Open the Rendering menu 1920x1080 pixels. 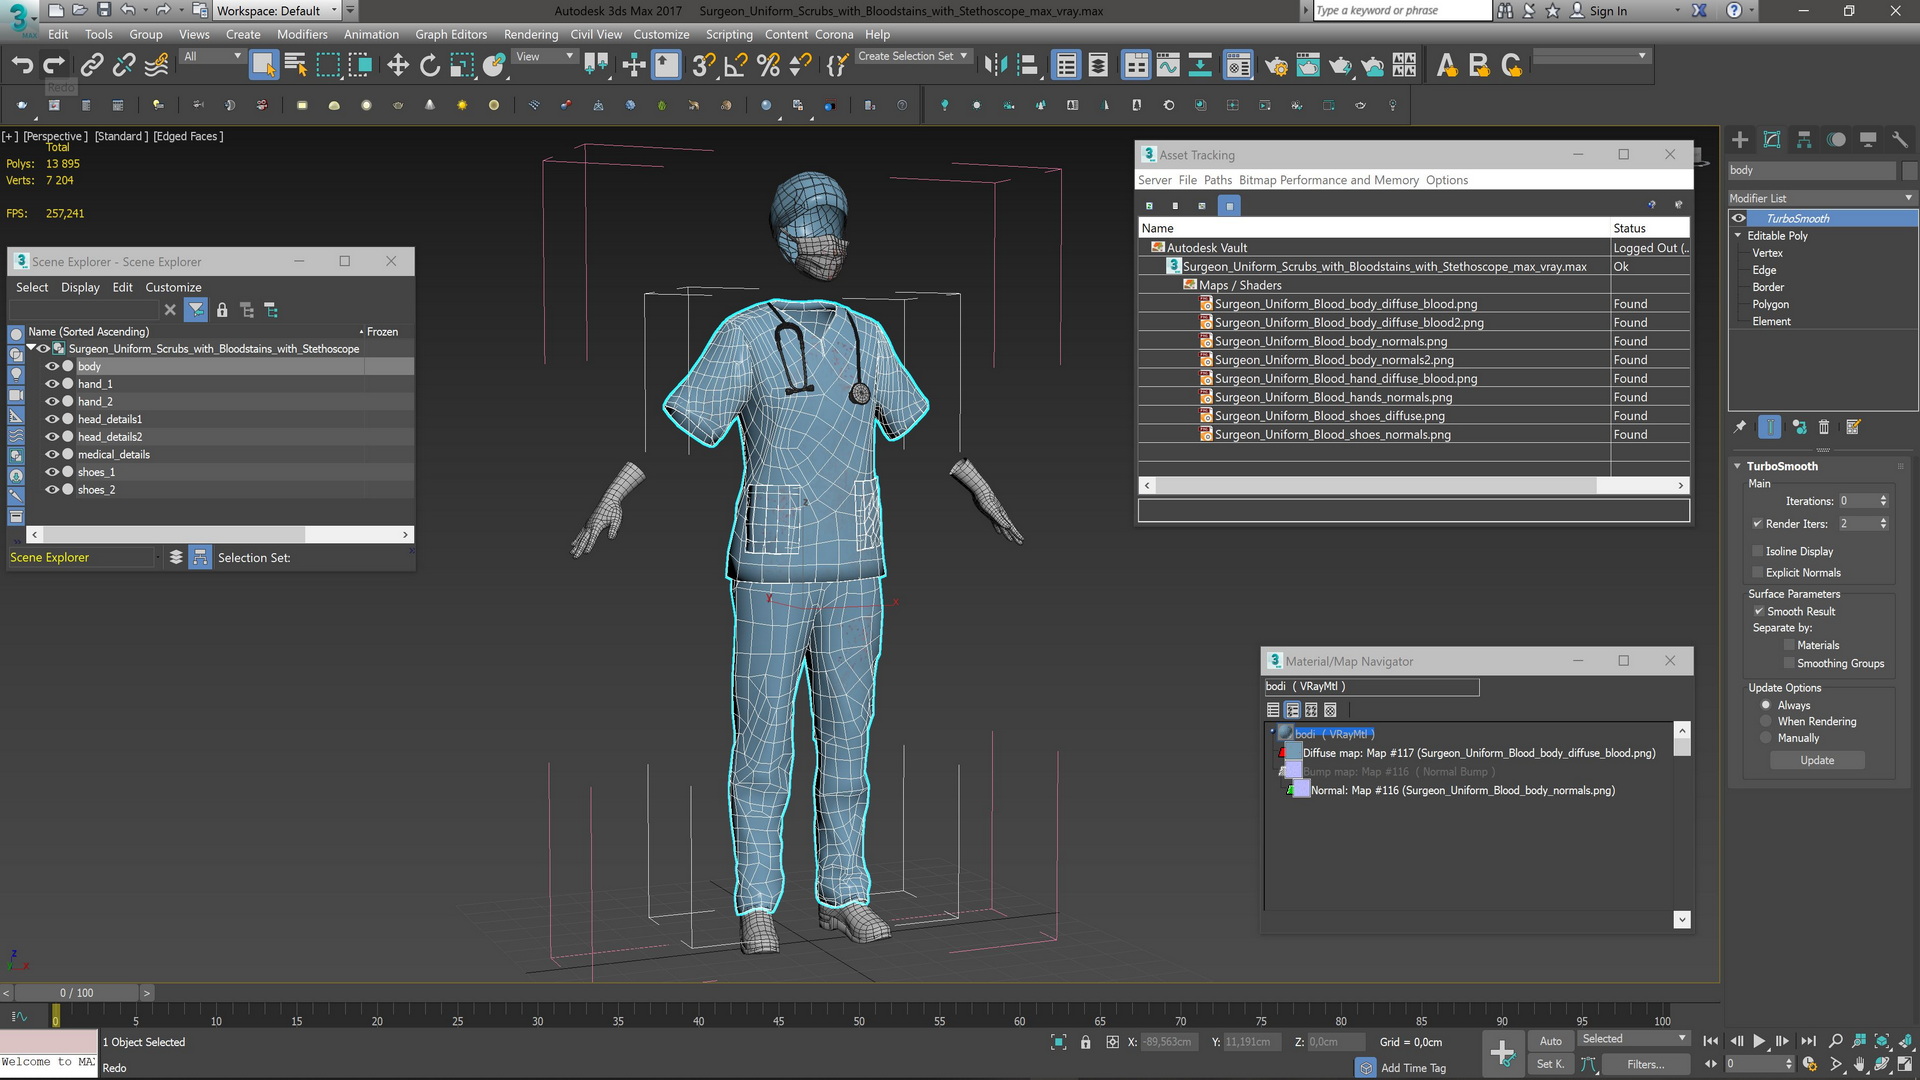(530, 34)
